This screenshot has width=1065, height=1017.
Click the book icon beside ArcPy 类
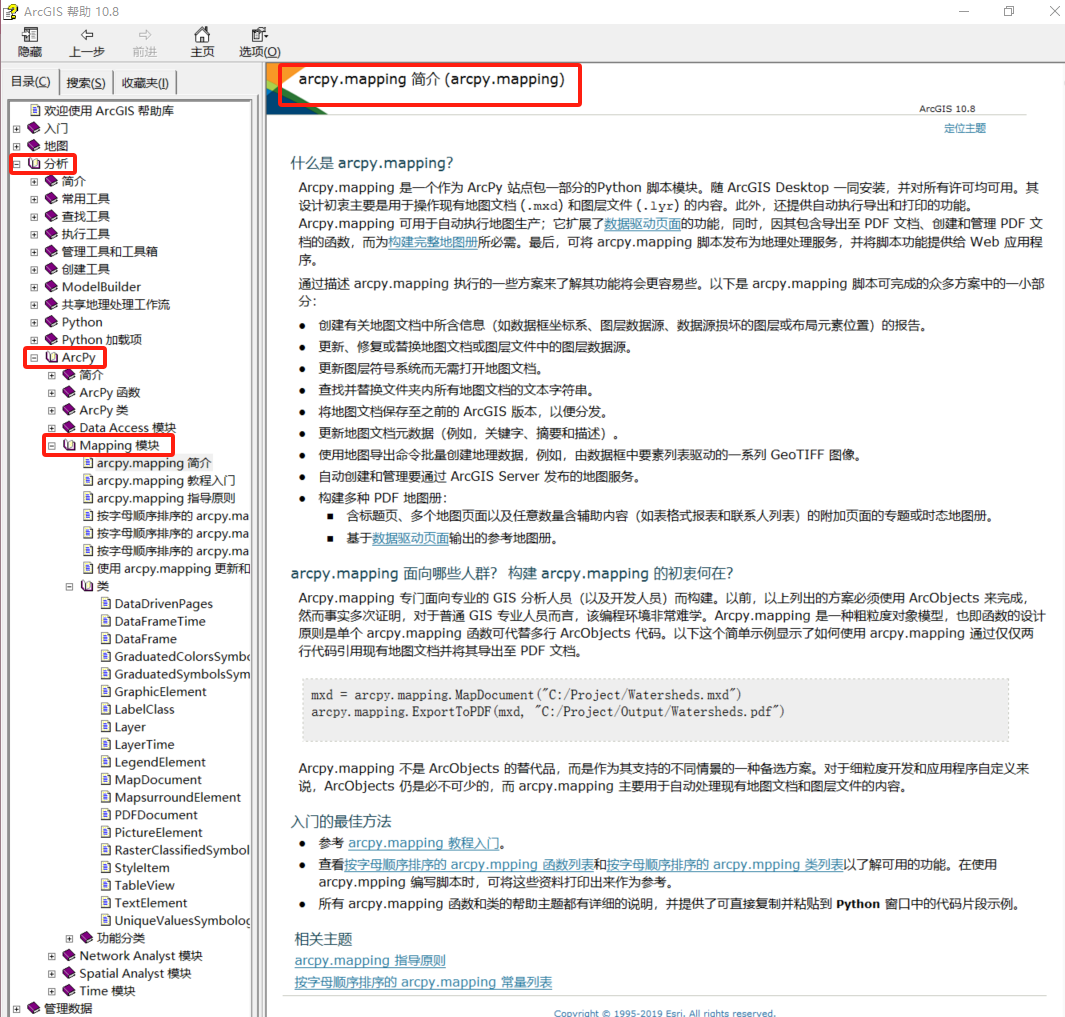point(69,410)
